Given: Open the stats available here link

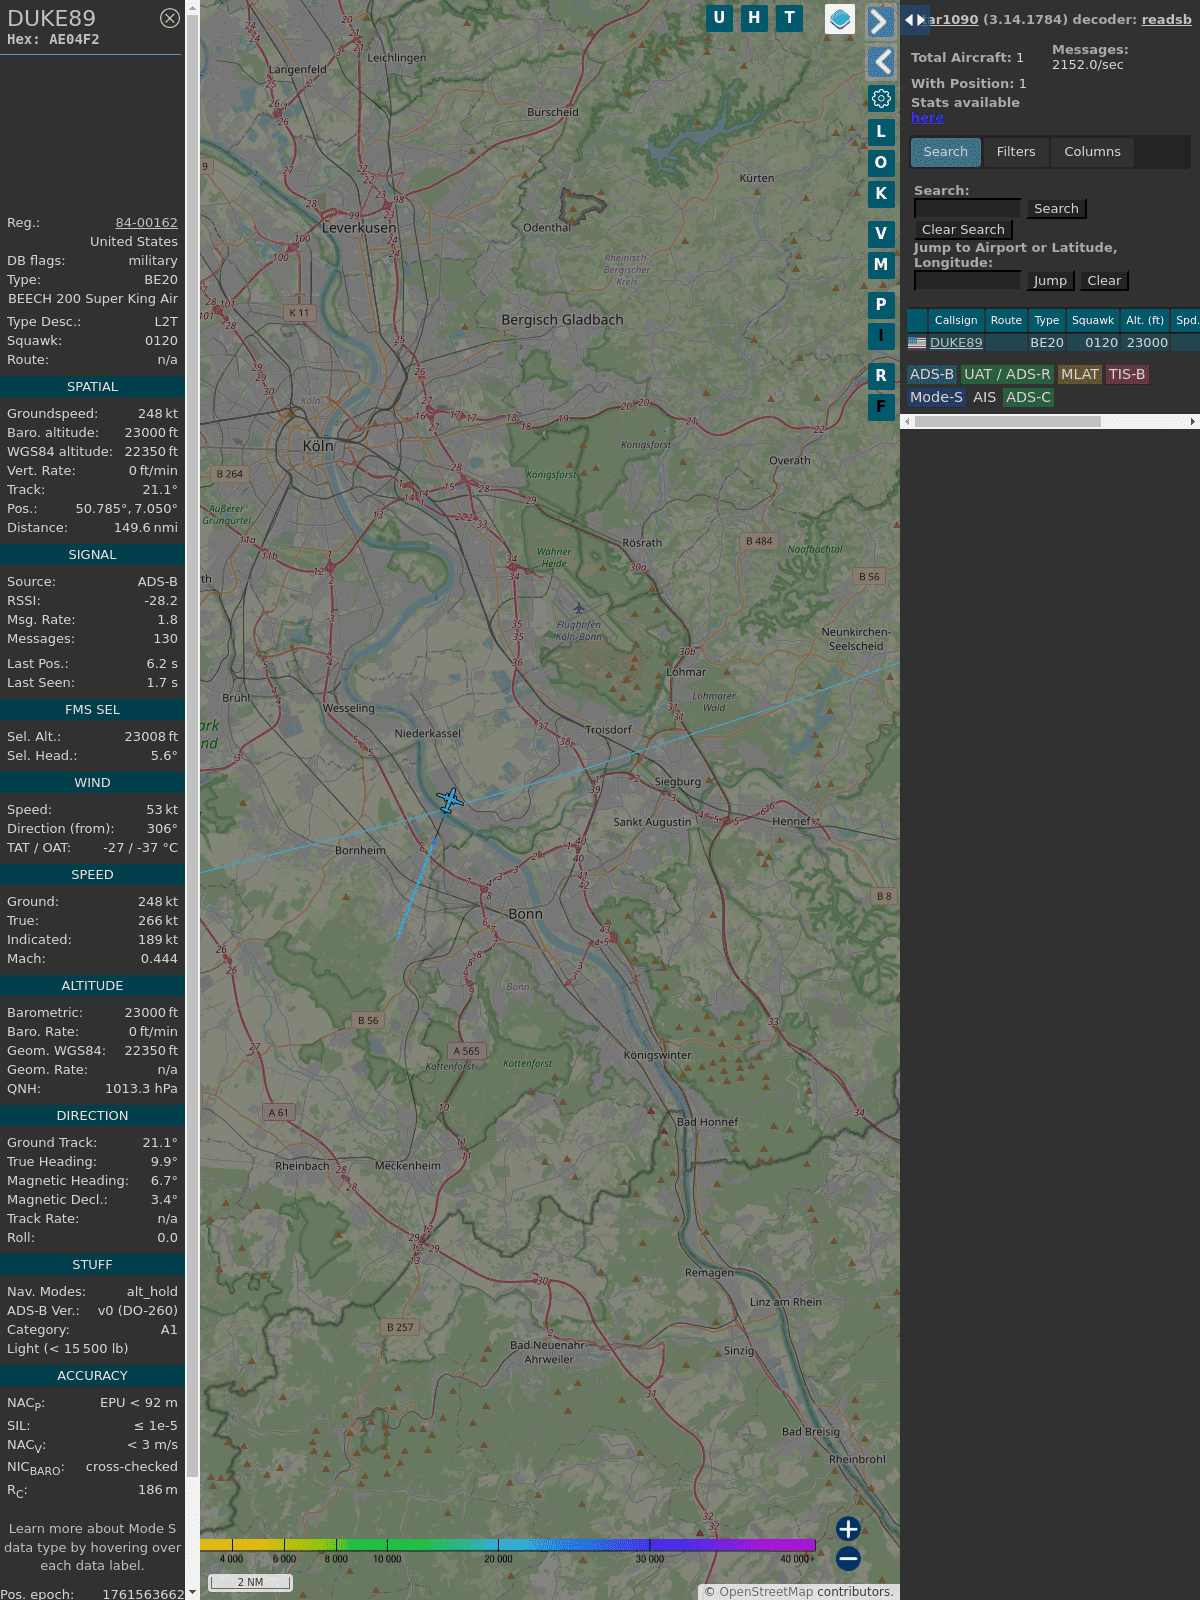Looking at the screenshot, I should click(x=927, y=117).
